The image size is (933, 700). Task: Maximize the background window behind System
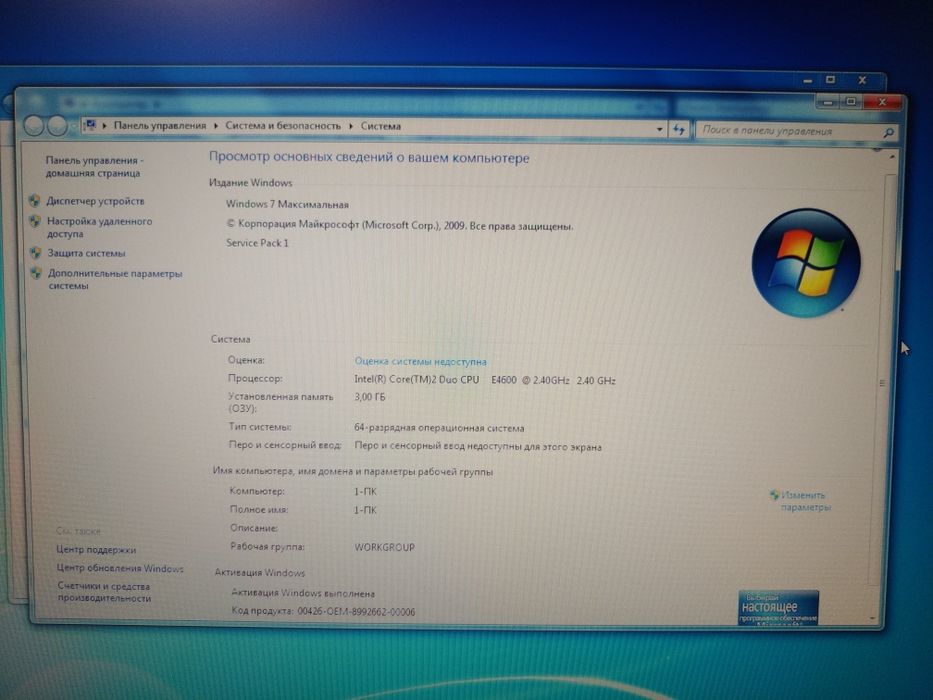831,80
